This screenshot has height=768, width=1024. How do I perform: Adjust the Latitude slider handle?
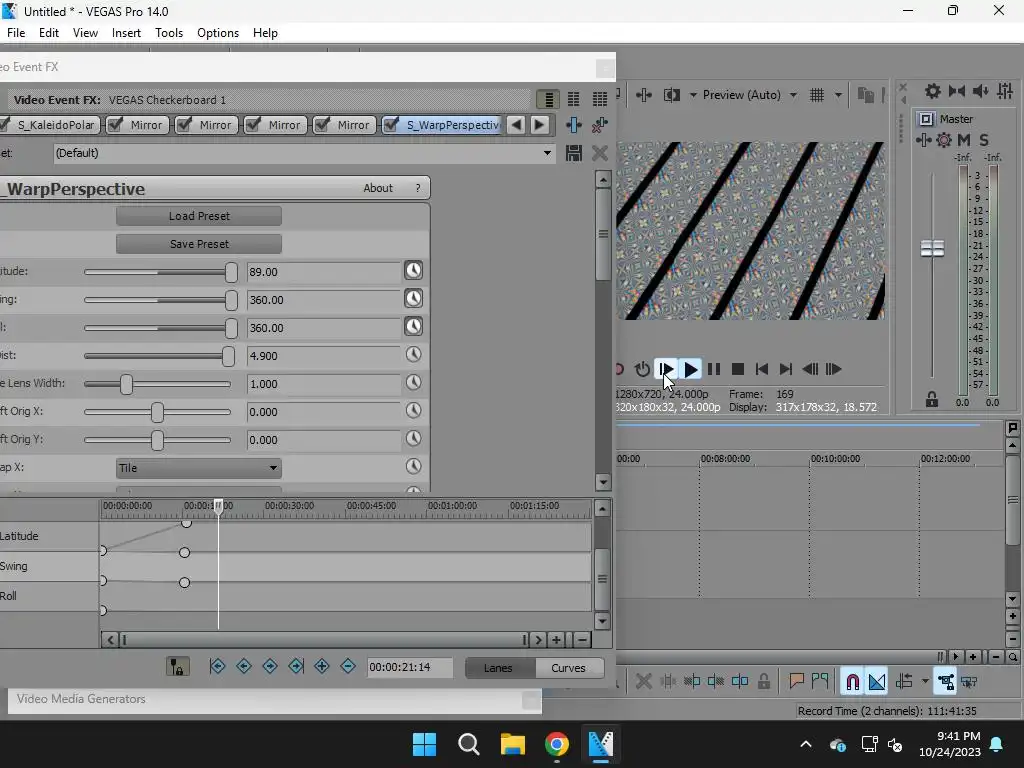click(x=231, y=272)
